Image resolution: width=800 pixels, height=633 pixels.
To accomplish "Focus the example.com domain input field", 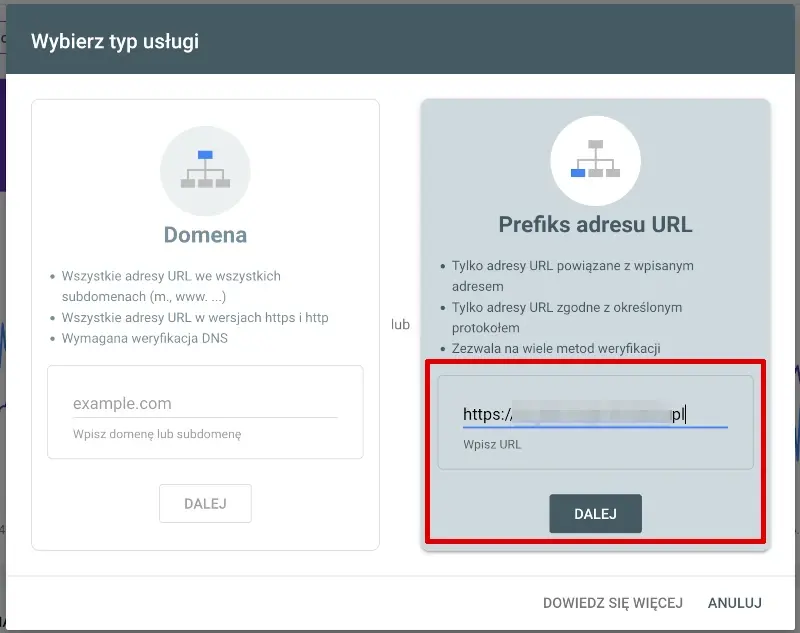I will (x=205, y=403).
